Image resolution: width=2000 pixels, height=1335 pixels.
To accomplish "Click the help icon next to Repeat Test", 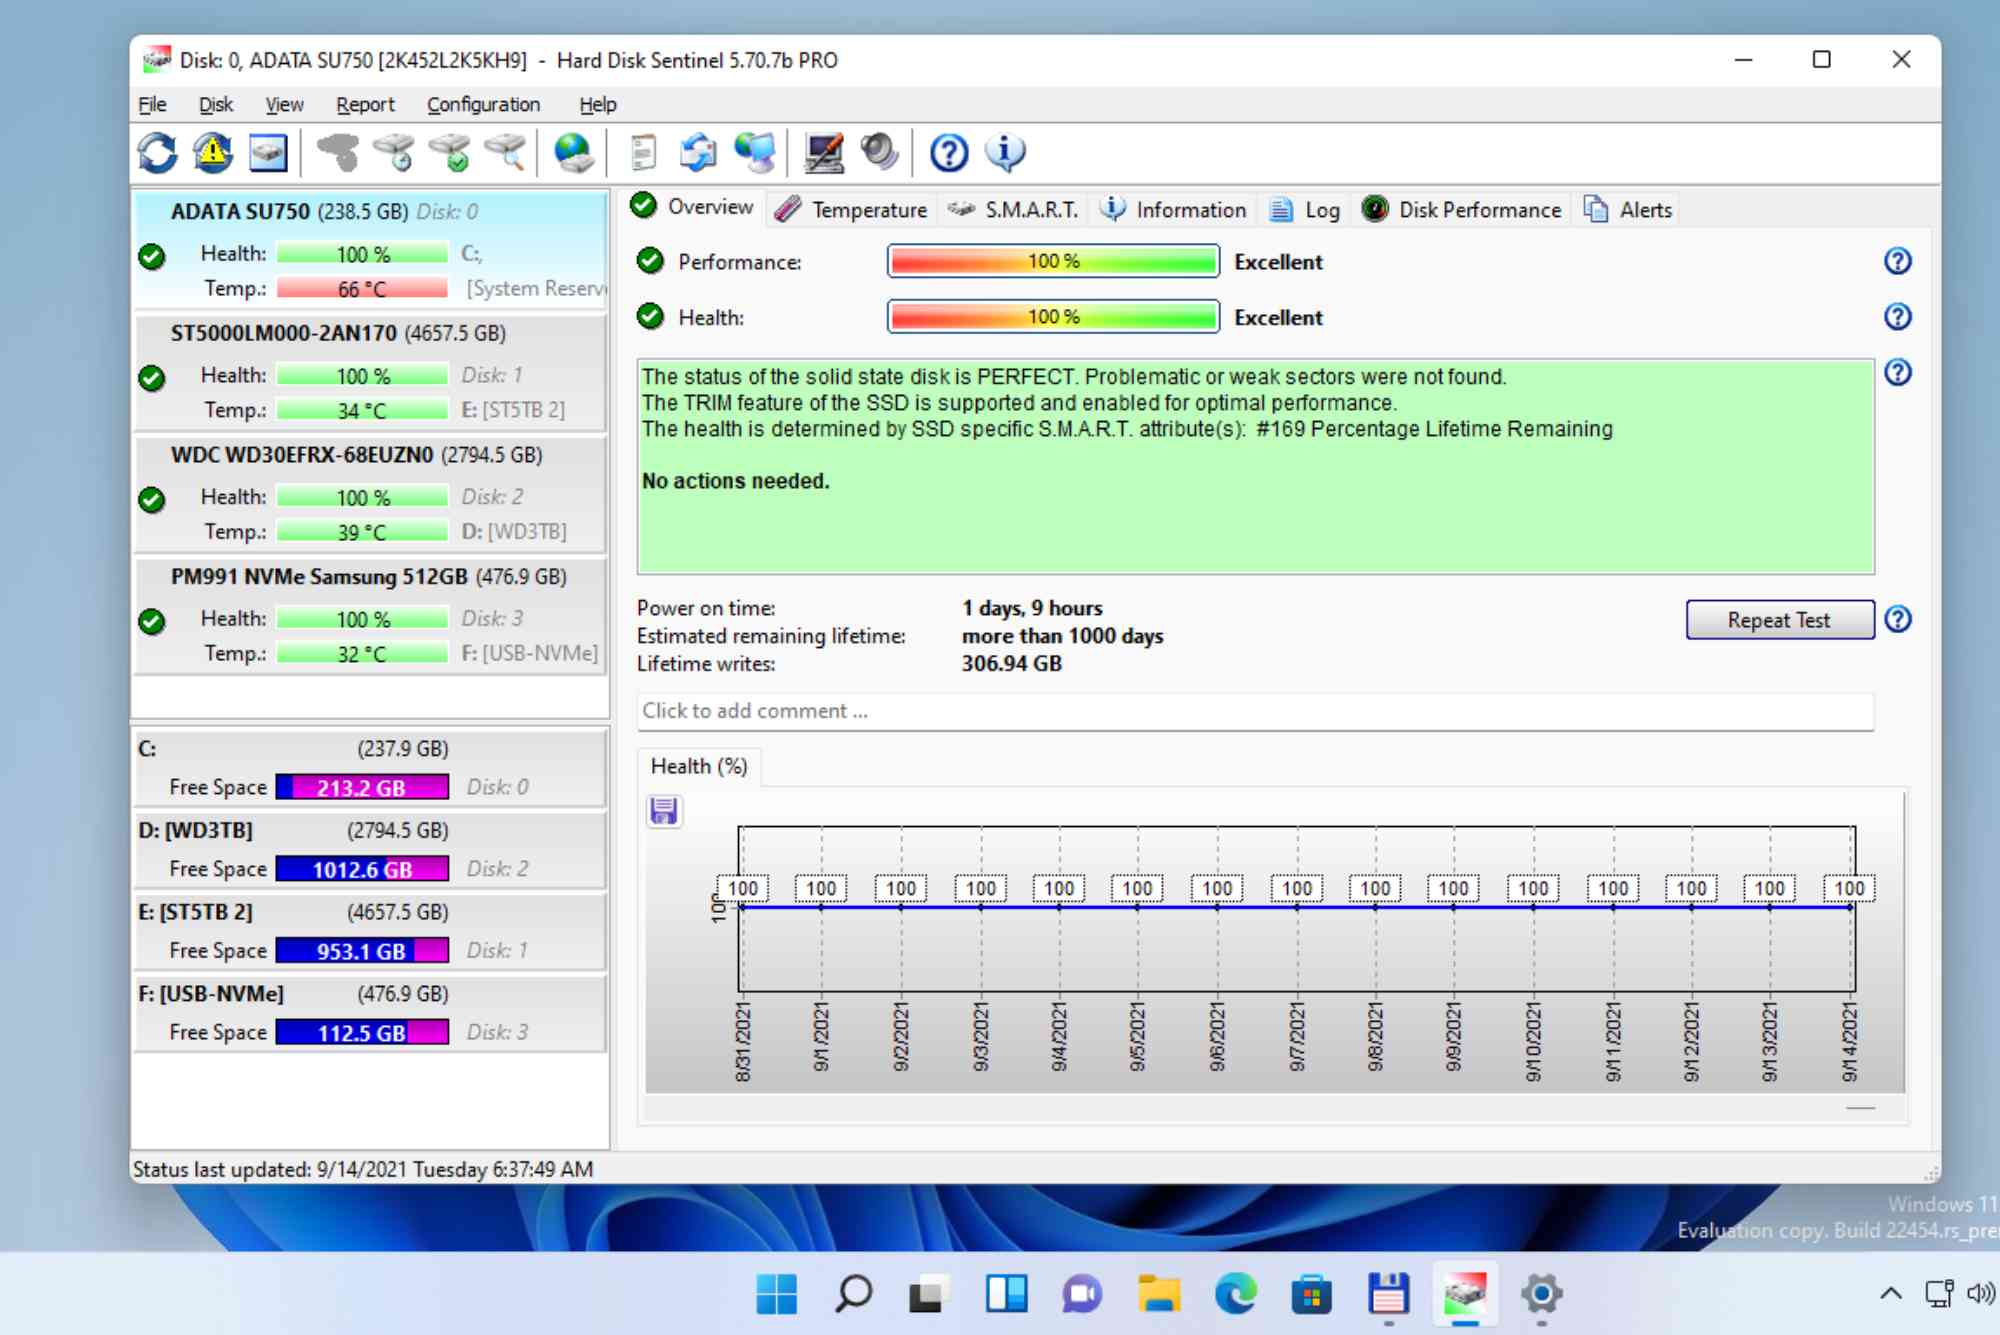I will point(1897,620).
